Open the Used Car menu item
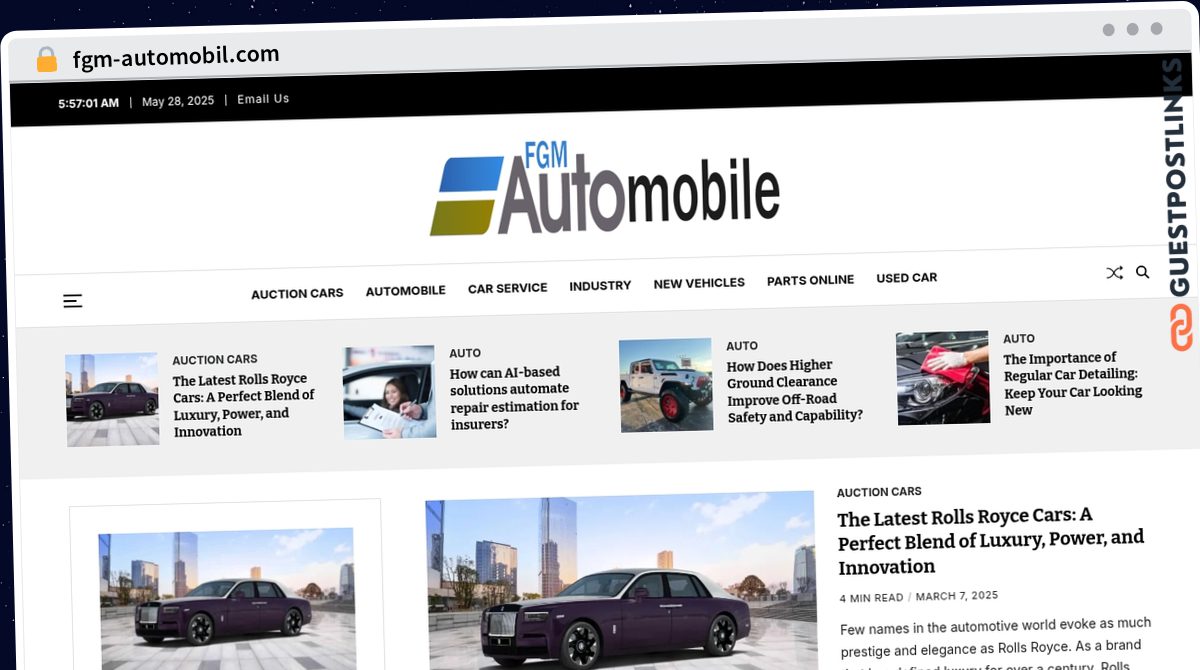The width and height of the screenshot is (1200, 670). tap(907, 278)
